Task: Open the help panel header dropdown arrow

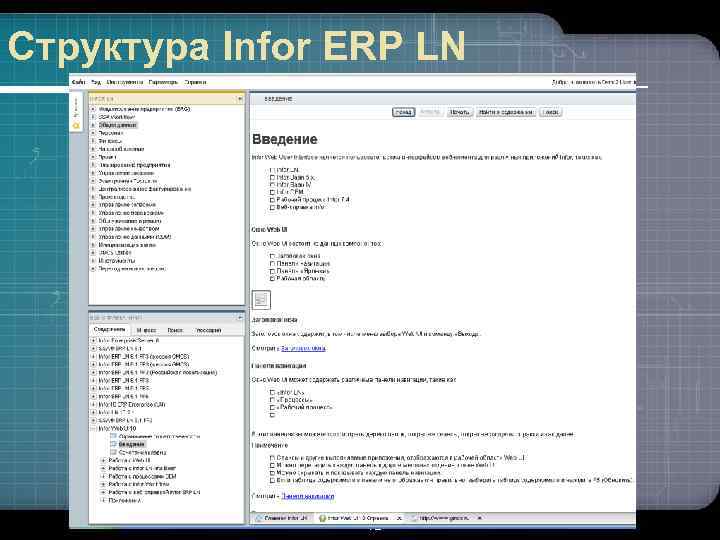Action: 239,318
